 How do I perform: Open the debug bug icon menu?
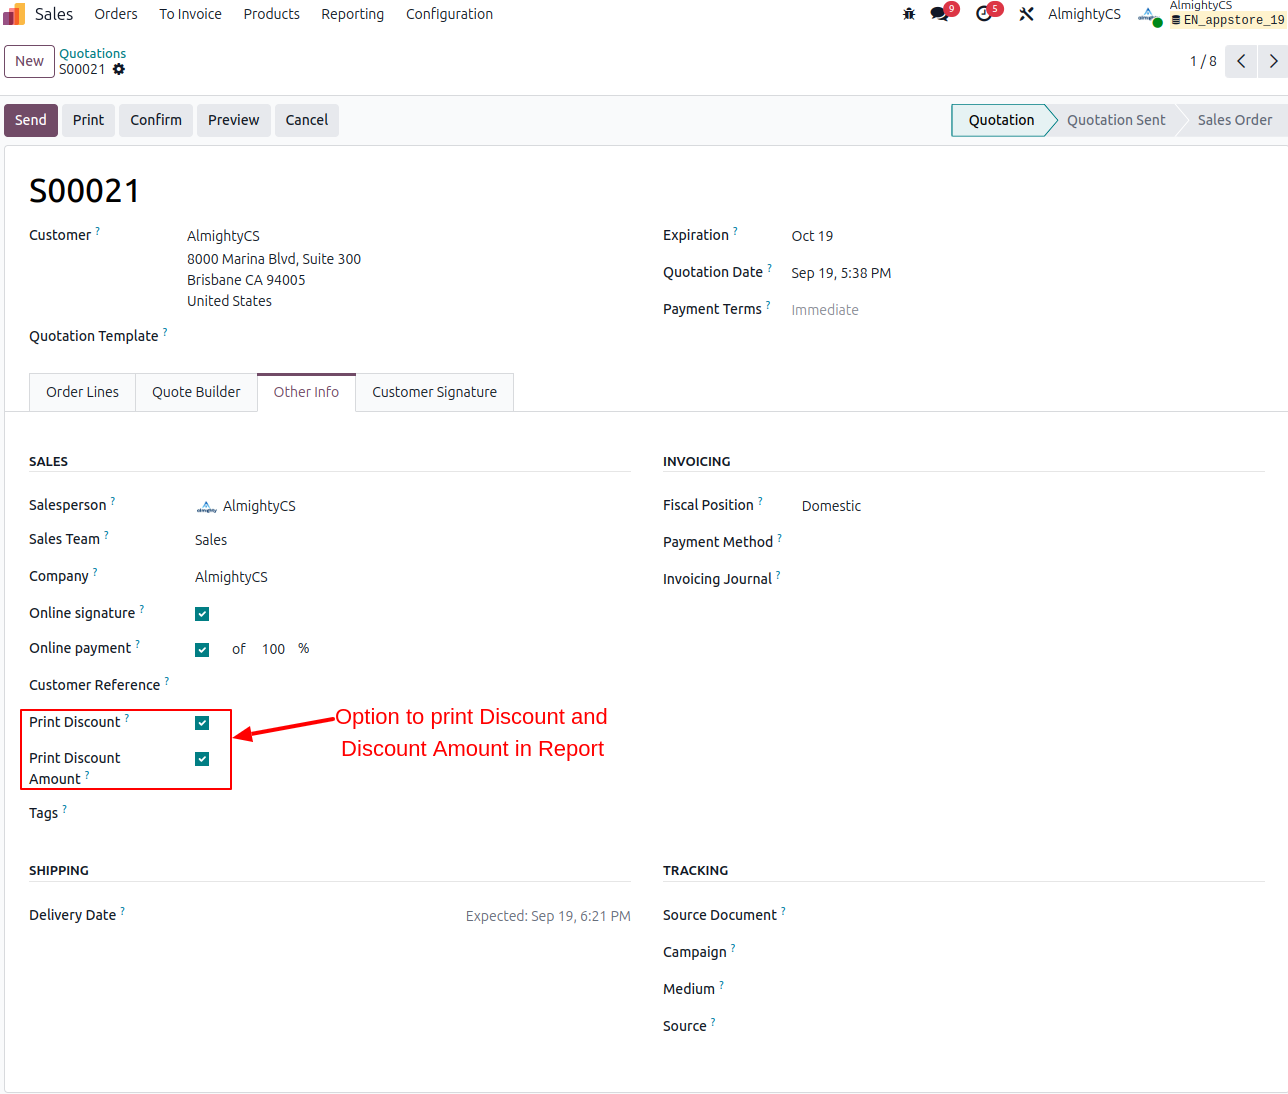click(x=908, y=14)
